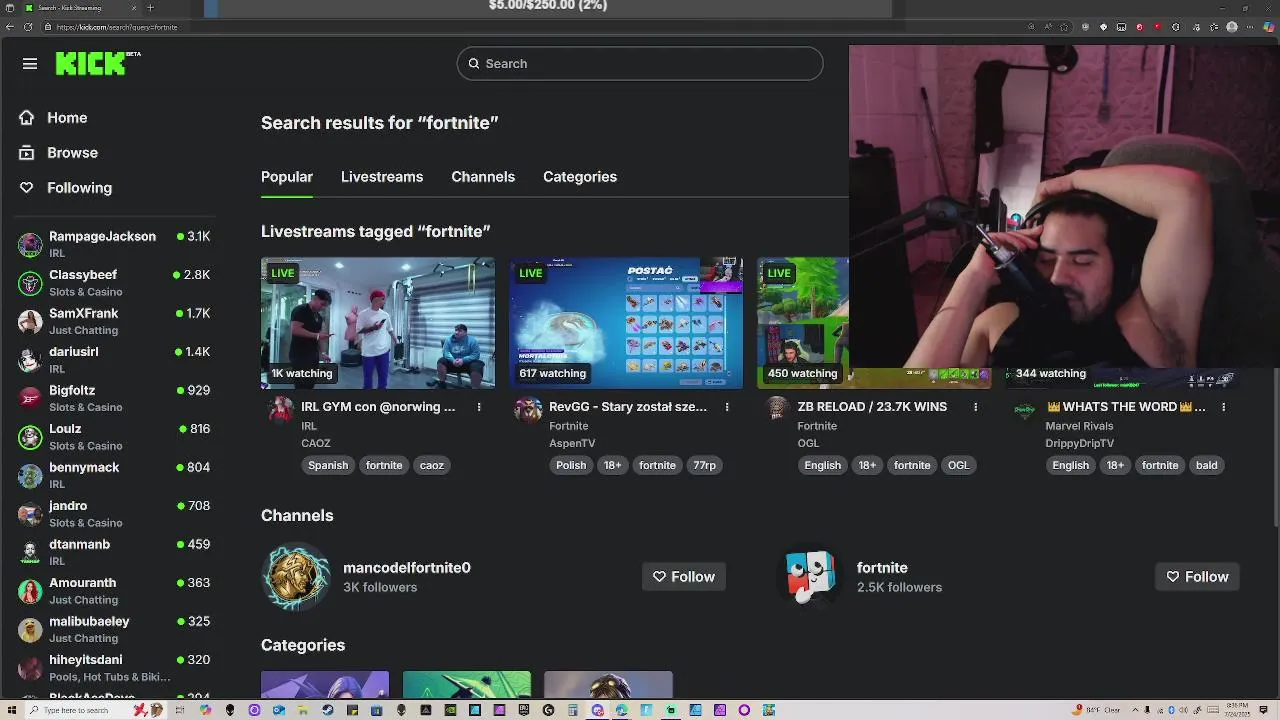Open 1K watching gym stream thumbnail
The width and height of the screenshot is (1280, 720).
[x=378, y=323]
